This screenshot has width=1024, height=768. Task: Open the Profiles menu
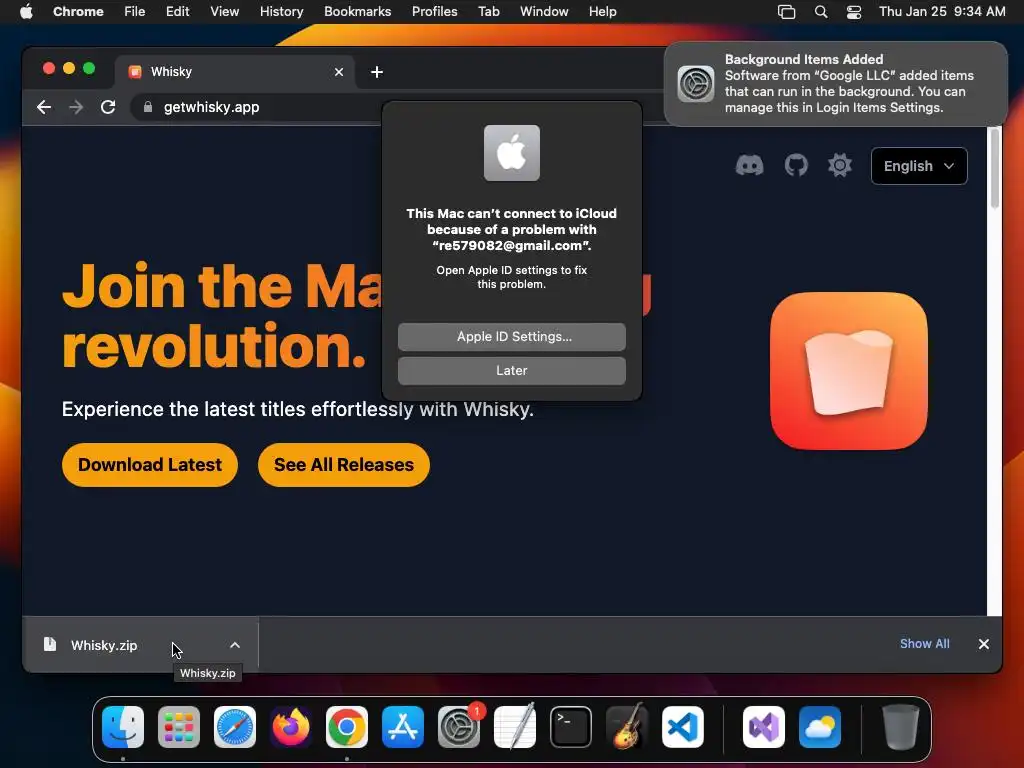click(434, 12)
